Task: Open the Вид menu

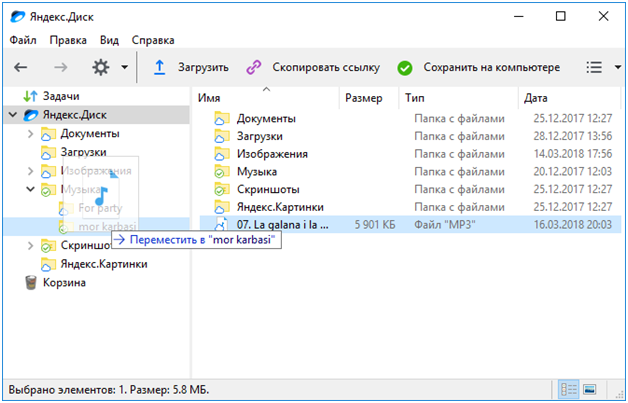Action: point(109,40)
